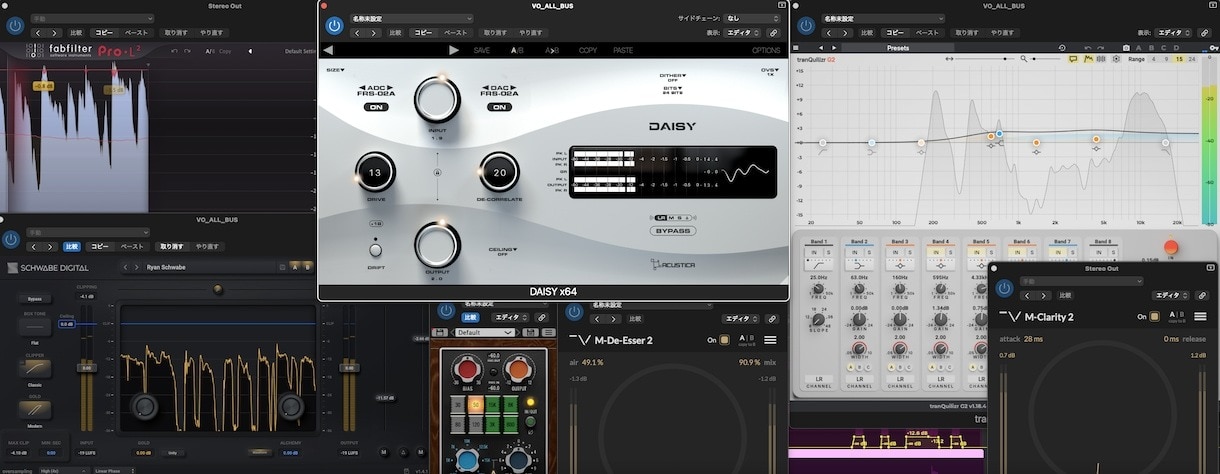Image resolution: width=1220 pixels, height=474 pixels.
Task: Toggle the DAISY plugin power button
Action: click(x=334, y=25)
